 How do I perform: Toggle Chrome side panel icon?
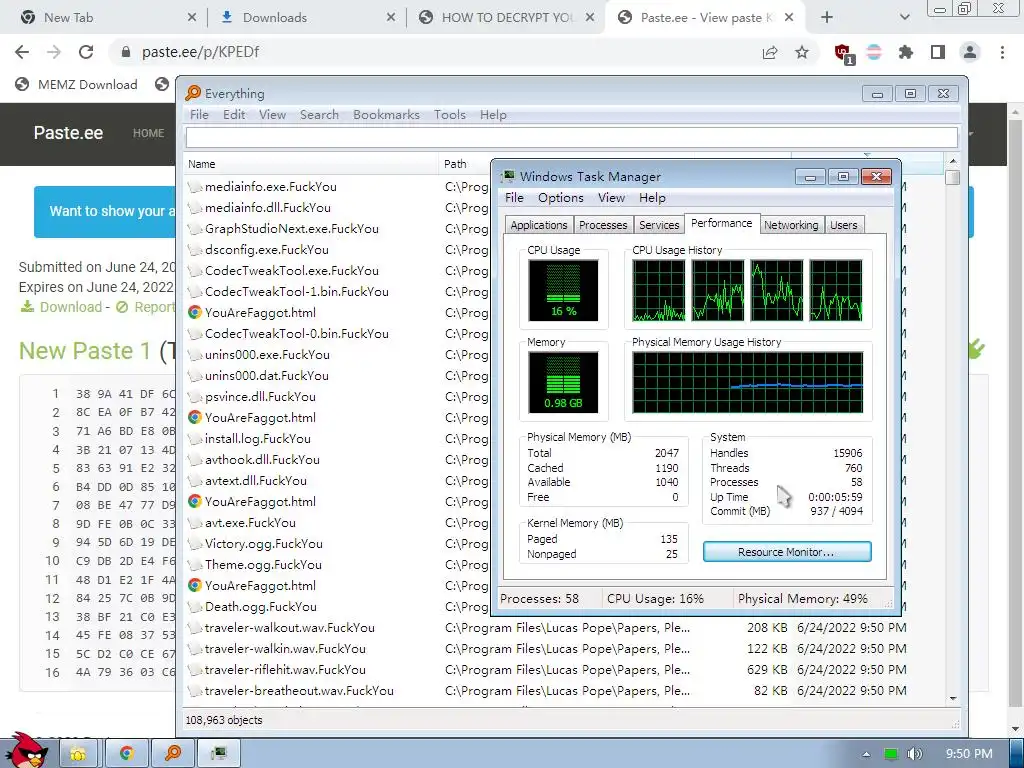pyautogui.click(x=938, y=52)
